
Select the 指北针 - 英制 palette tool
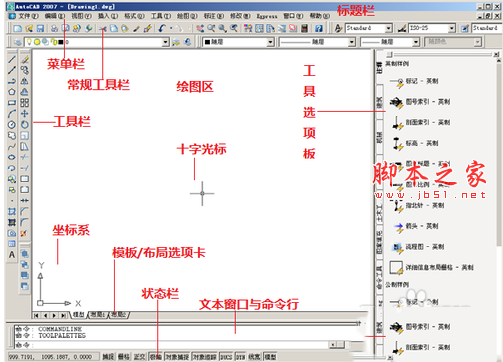418,205
